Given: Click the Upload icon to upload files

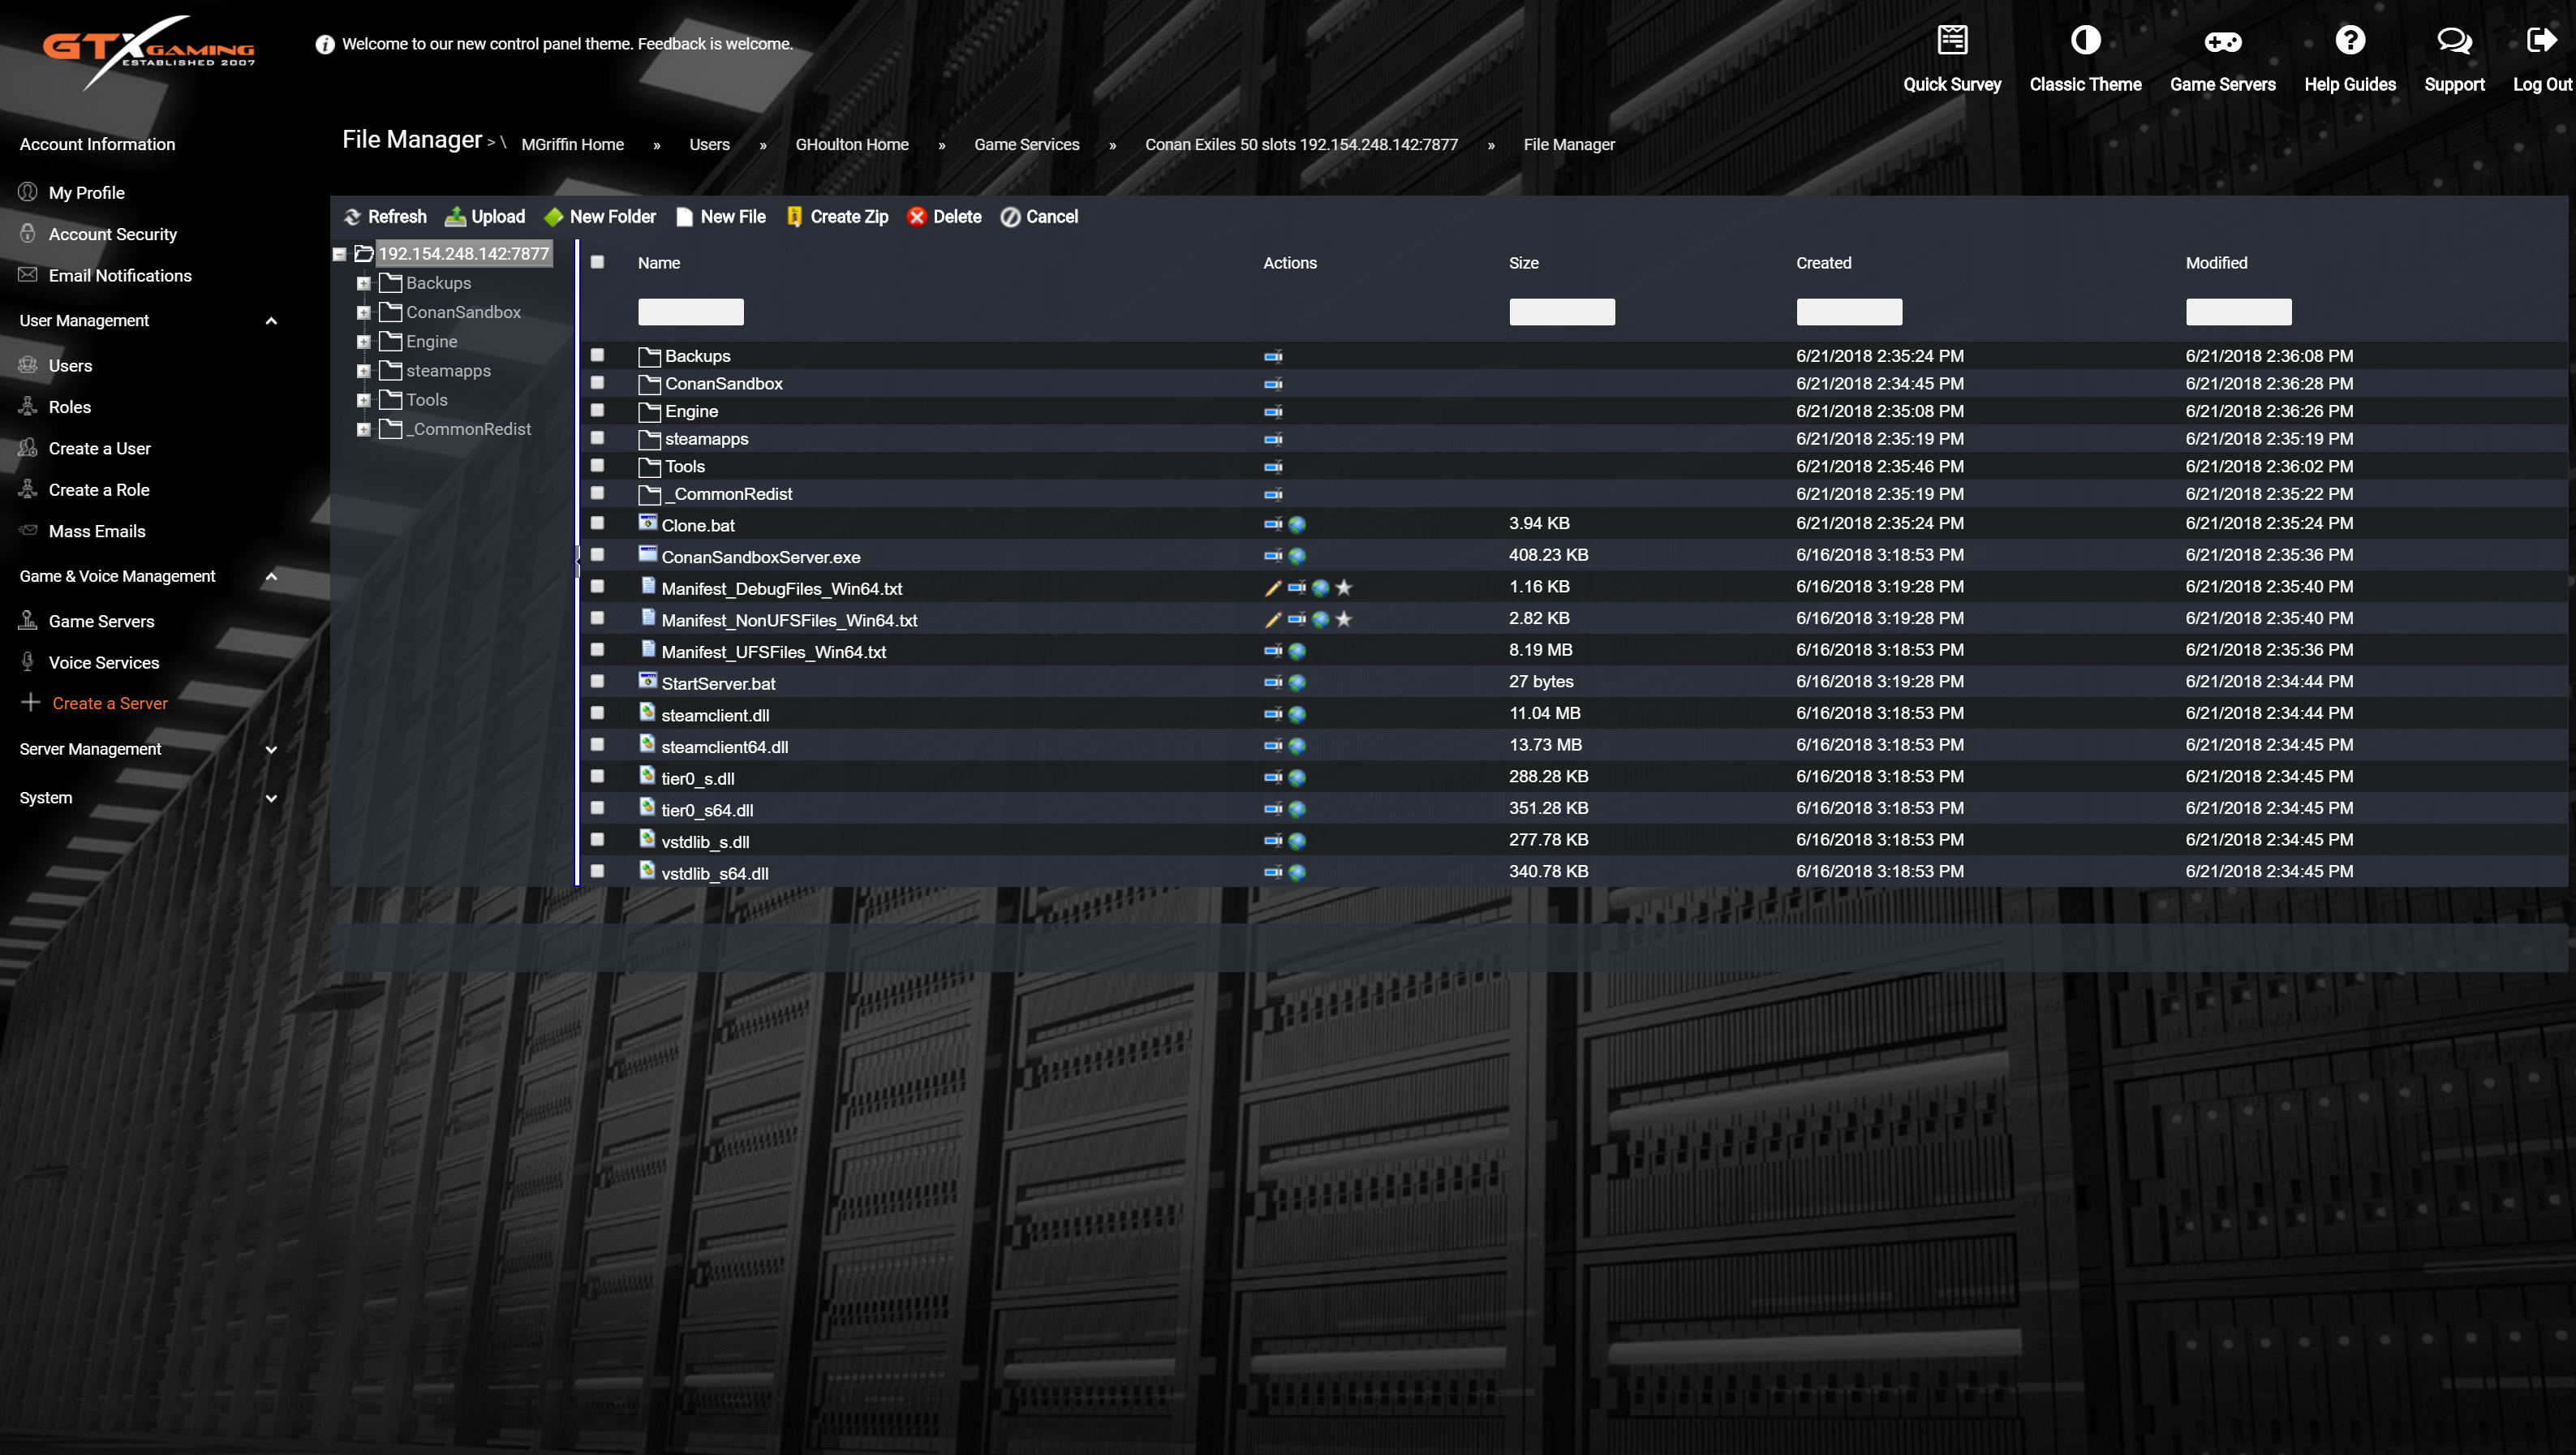Looking at the screenshot, I should 456,217.
